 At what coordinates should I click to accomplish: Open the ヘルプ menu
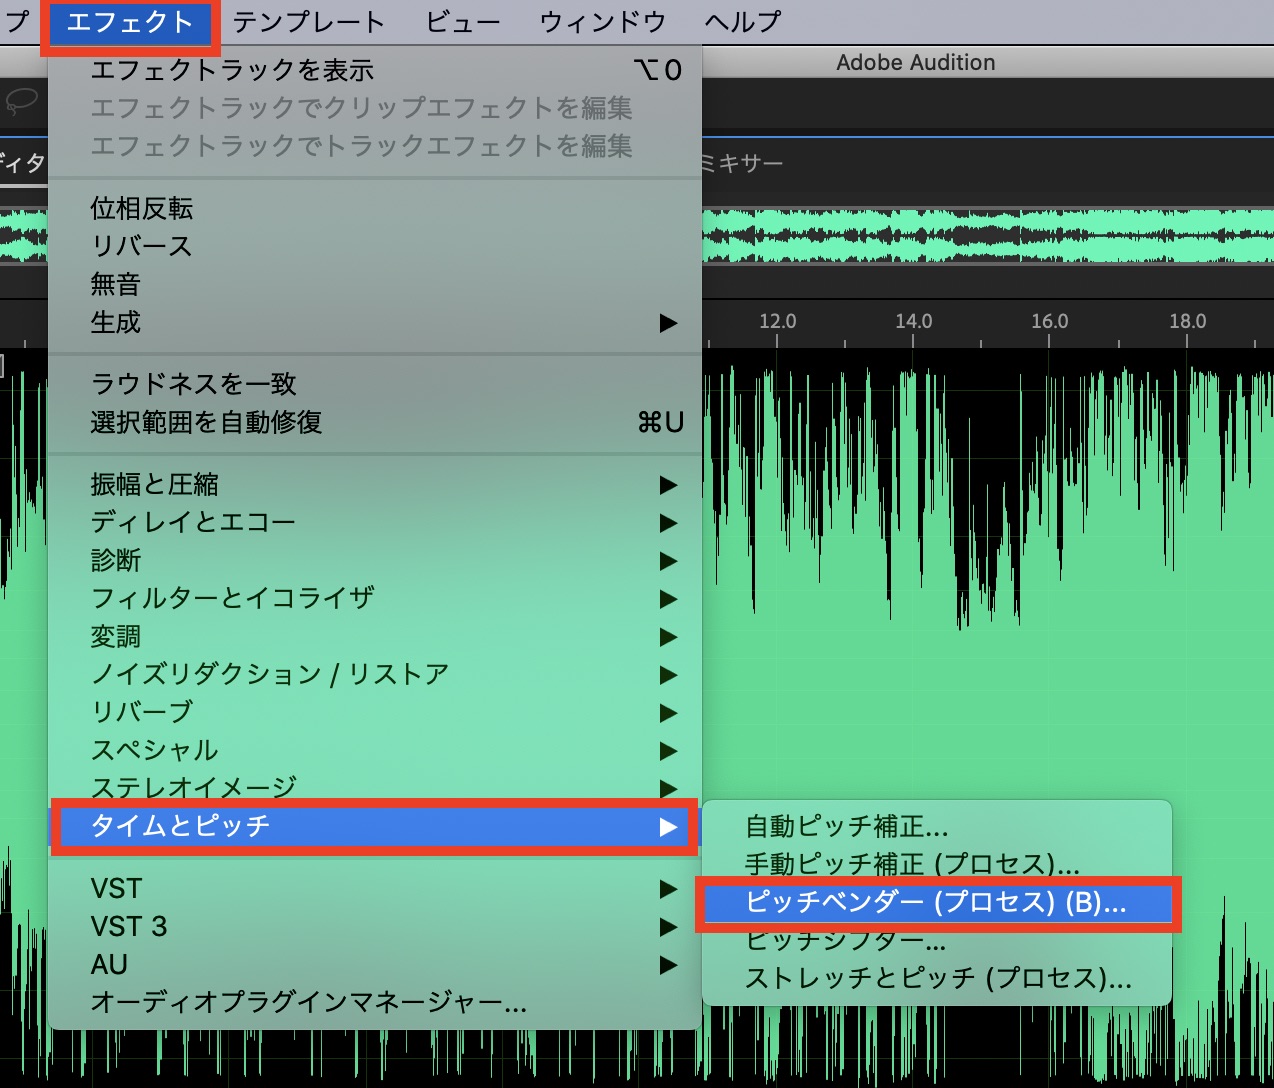click(743, 22)
